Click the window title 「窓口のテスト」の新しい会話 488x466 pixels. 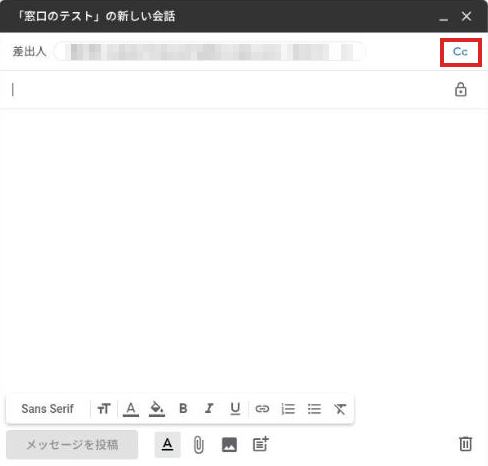click(96, 16)
